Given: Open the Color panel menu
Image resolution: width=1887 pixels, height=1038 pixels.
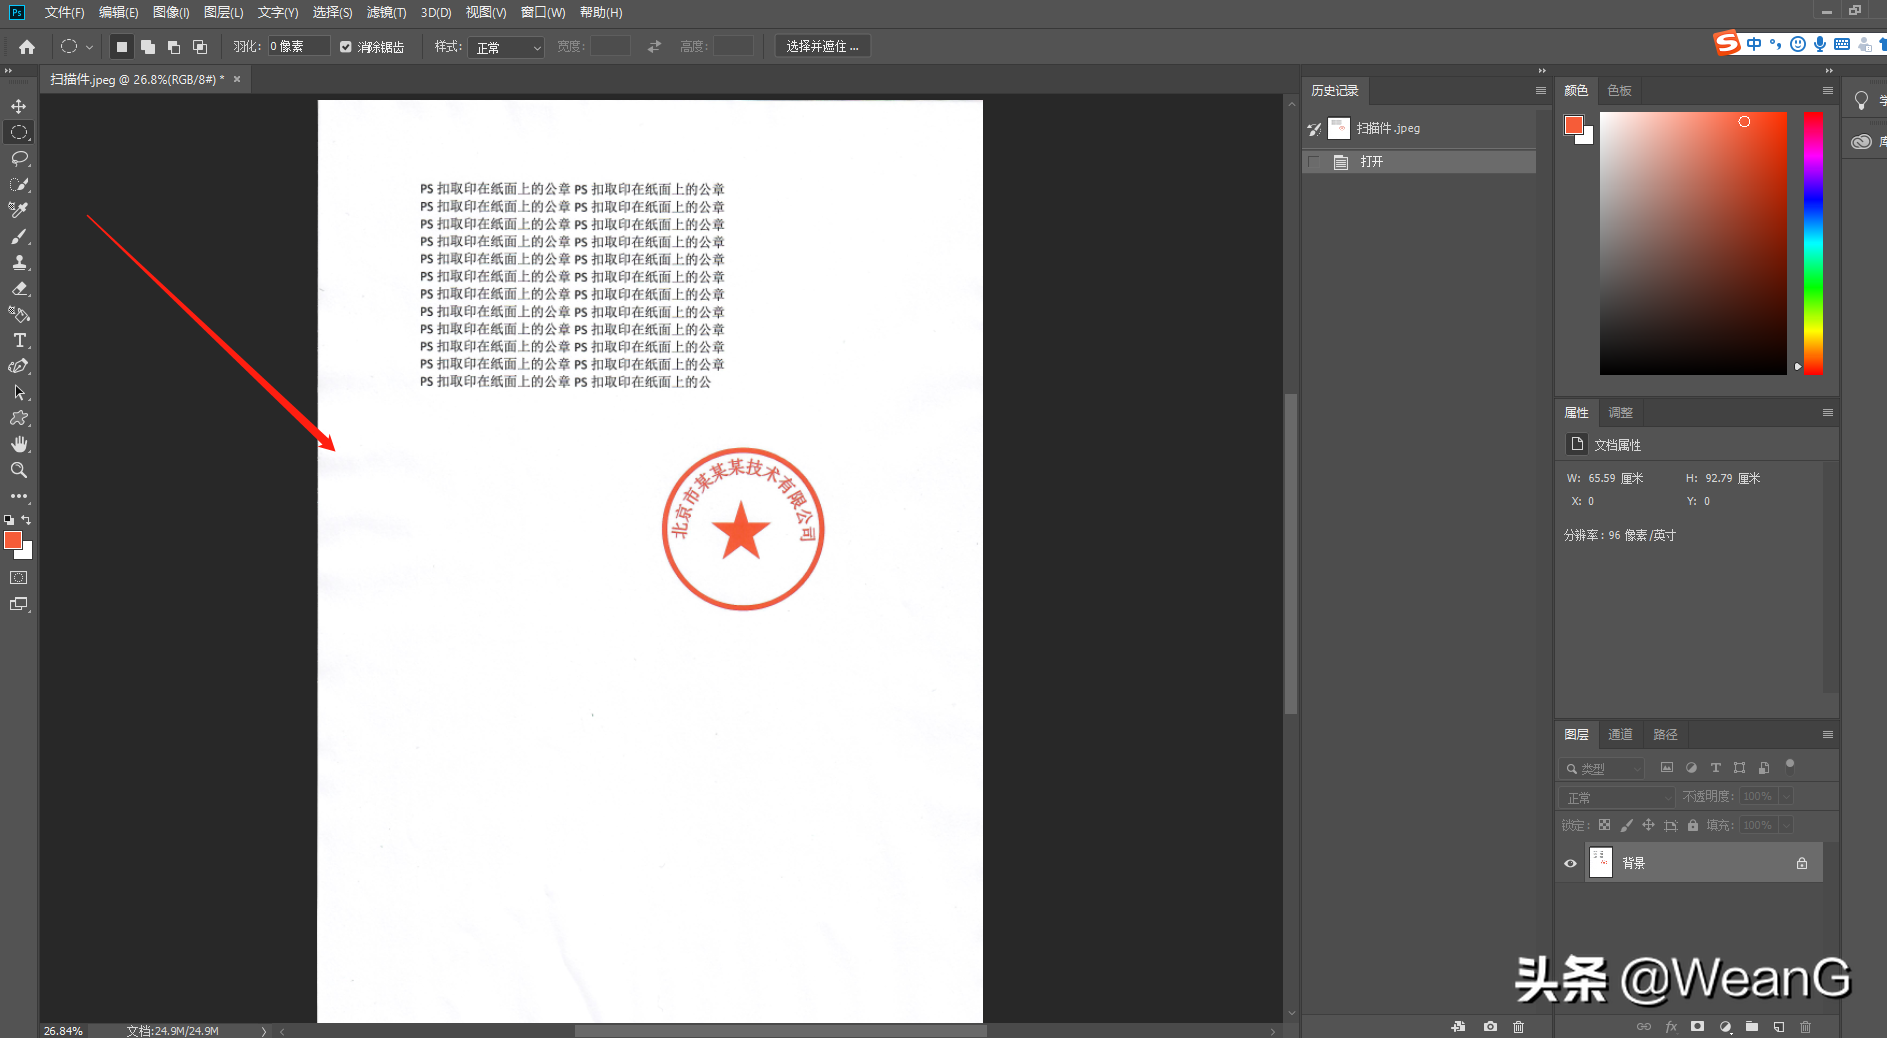Looking at the screenshot, I should pos(1828,90).
